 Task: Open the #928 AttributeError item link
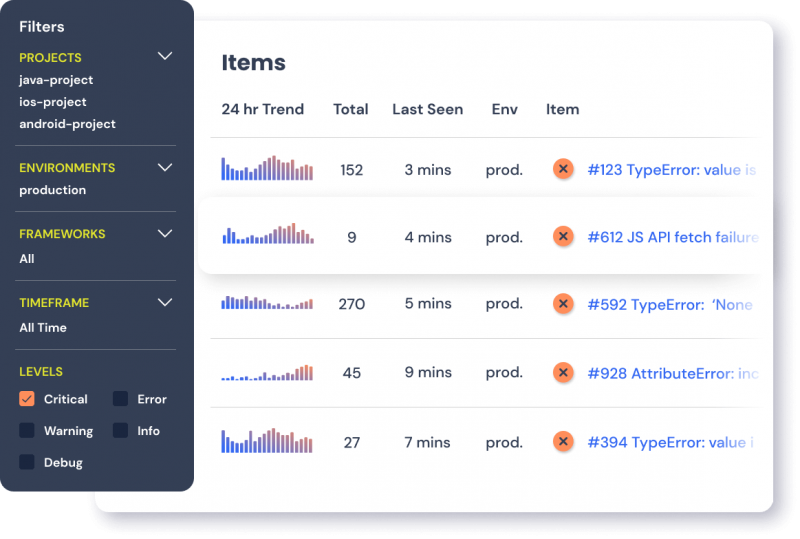[x=673, y=374]
